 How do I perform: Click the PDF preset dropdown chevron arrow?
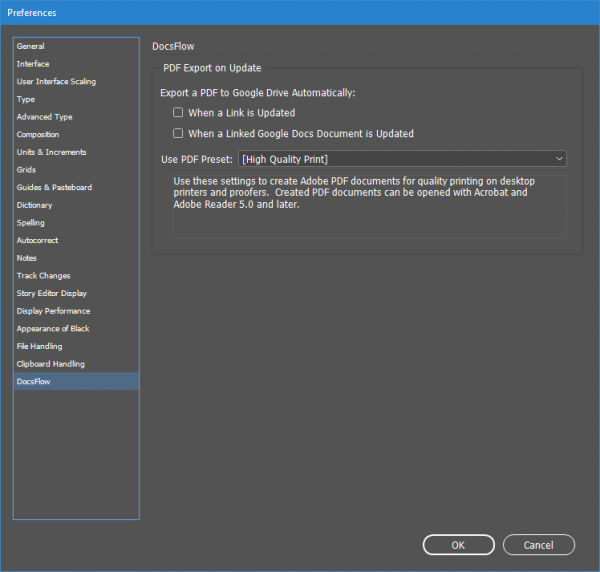click(x=559, y=159)
